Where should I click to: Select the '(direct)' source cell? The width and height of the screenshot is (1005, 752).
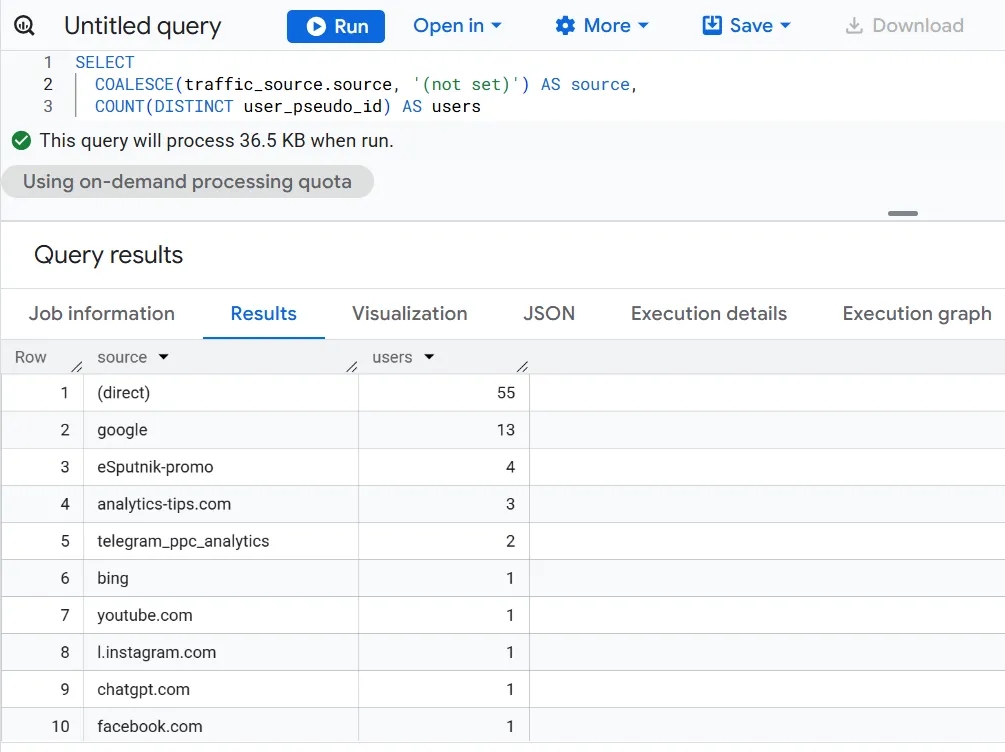pyautogui.click(x=220, y=393)
